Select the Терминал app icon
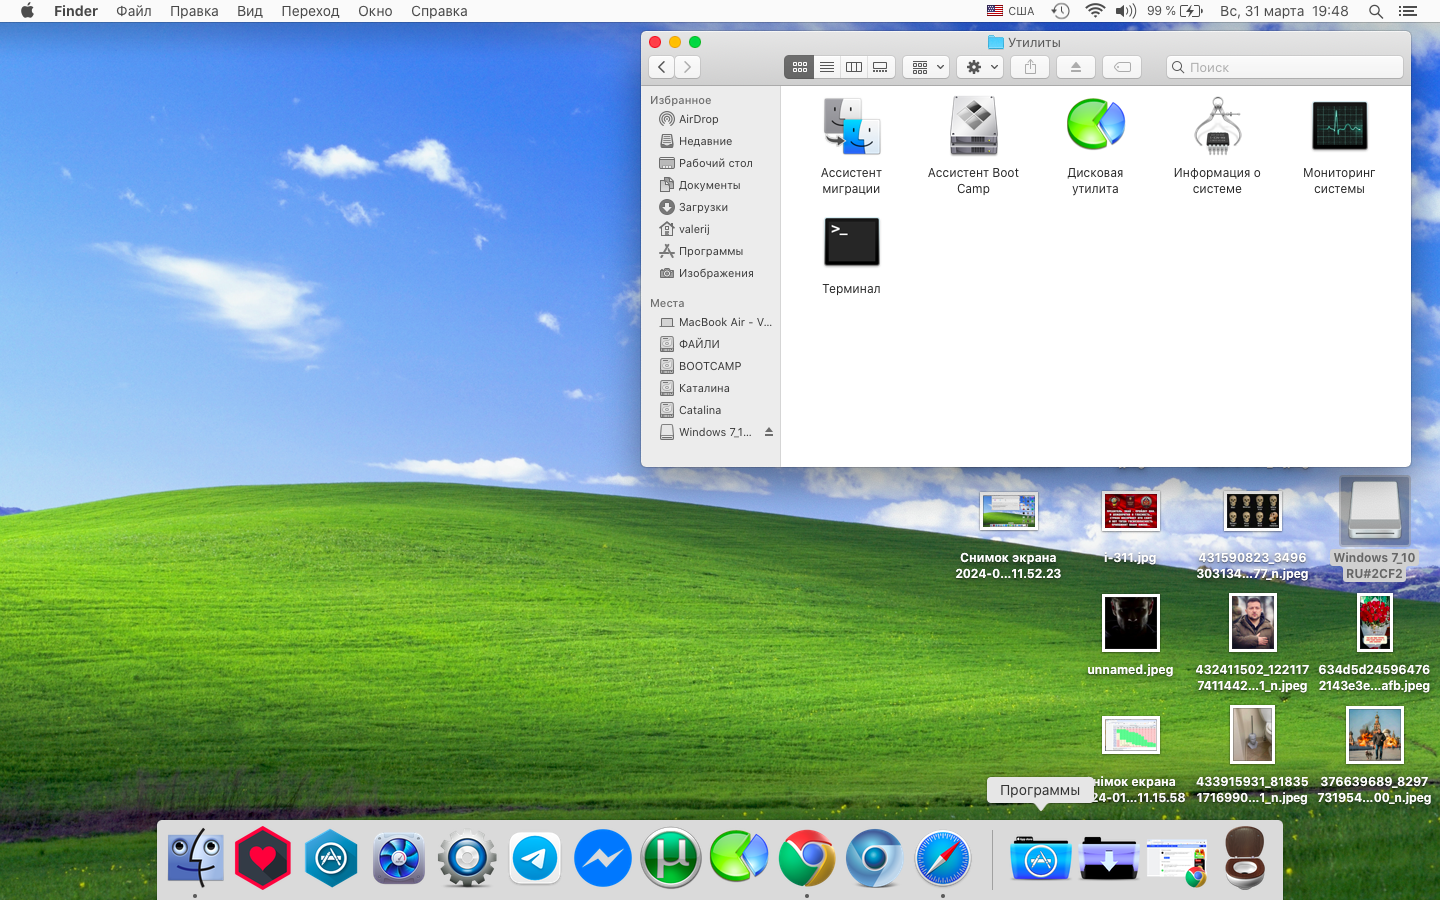Image resolution: width=1440 pixels, height=900 pixels. 851,242
